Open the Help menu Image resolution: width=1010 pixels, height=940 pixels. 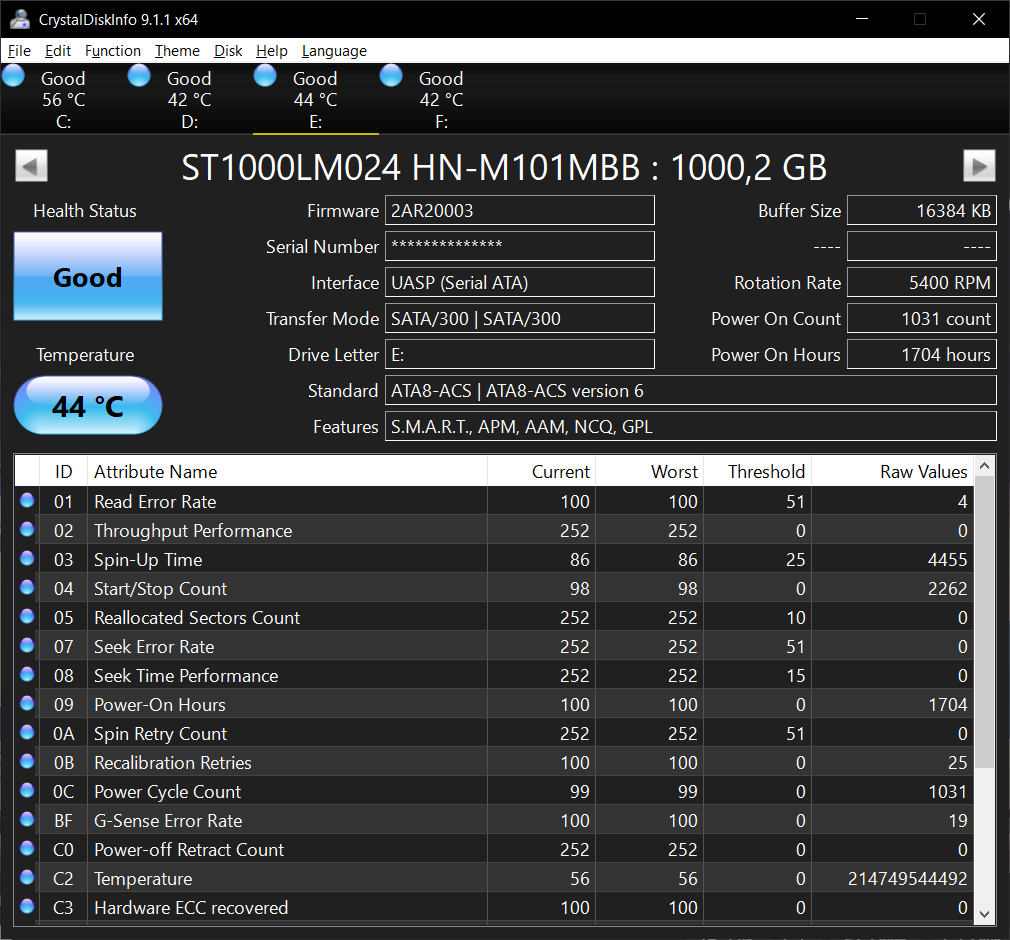[271, 50]
